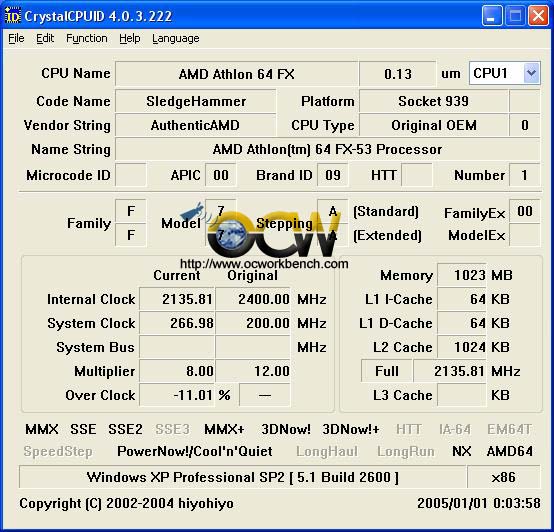Click the original Multiplier 12.00
This screenshot has height=532, width=554.
253,371
